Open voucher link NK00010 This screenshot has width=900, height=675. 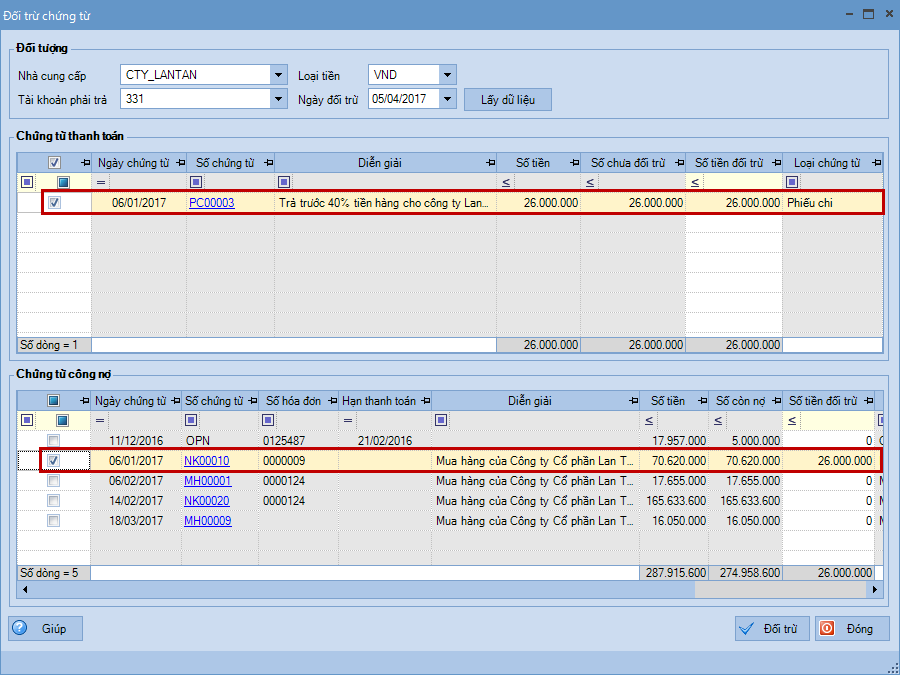tap(206, 461)
